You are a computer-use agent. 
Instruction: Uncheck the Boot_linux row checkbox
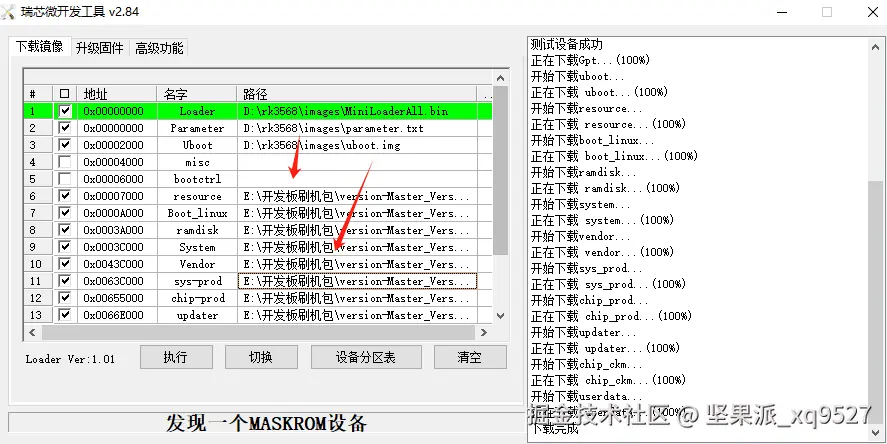click(x=65, y=213)
